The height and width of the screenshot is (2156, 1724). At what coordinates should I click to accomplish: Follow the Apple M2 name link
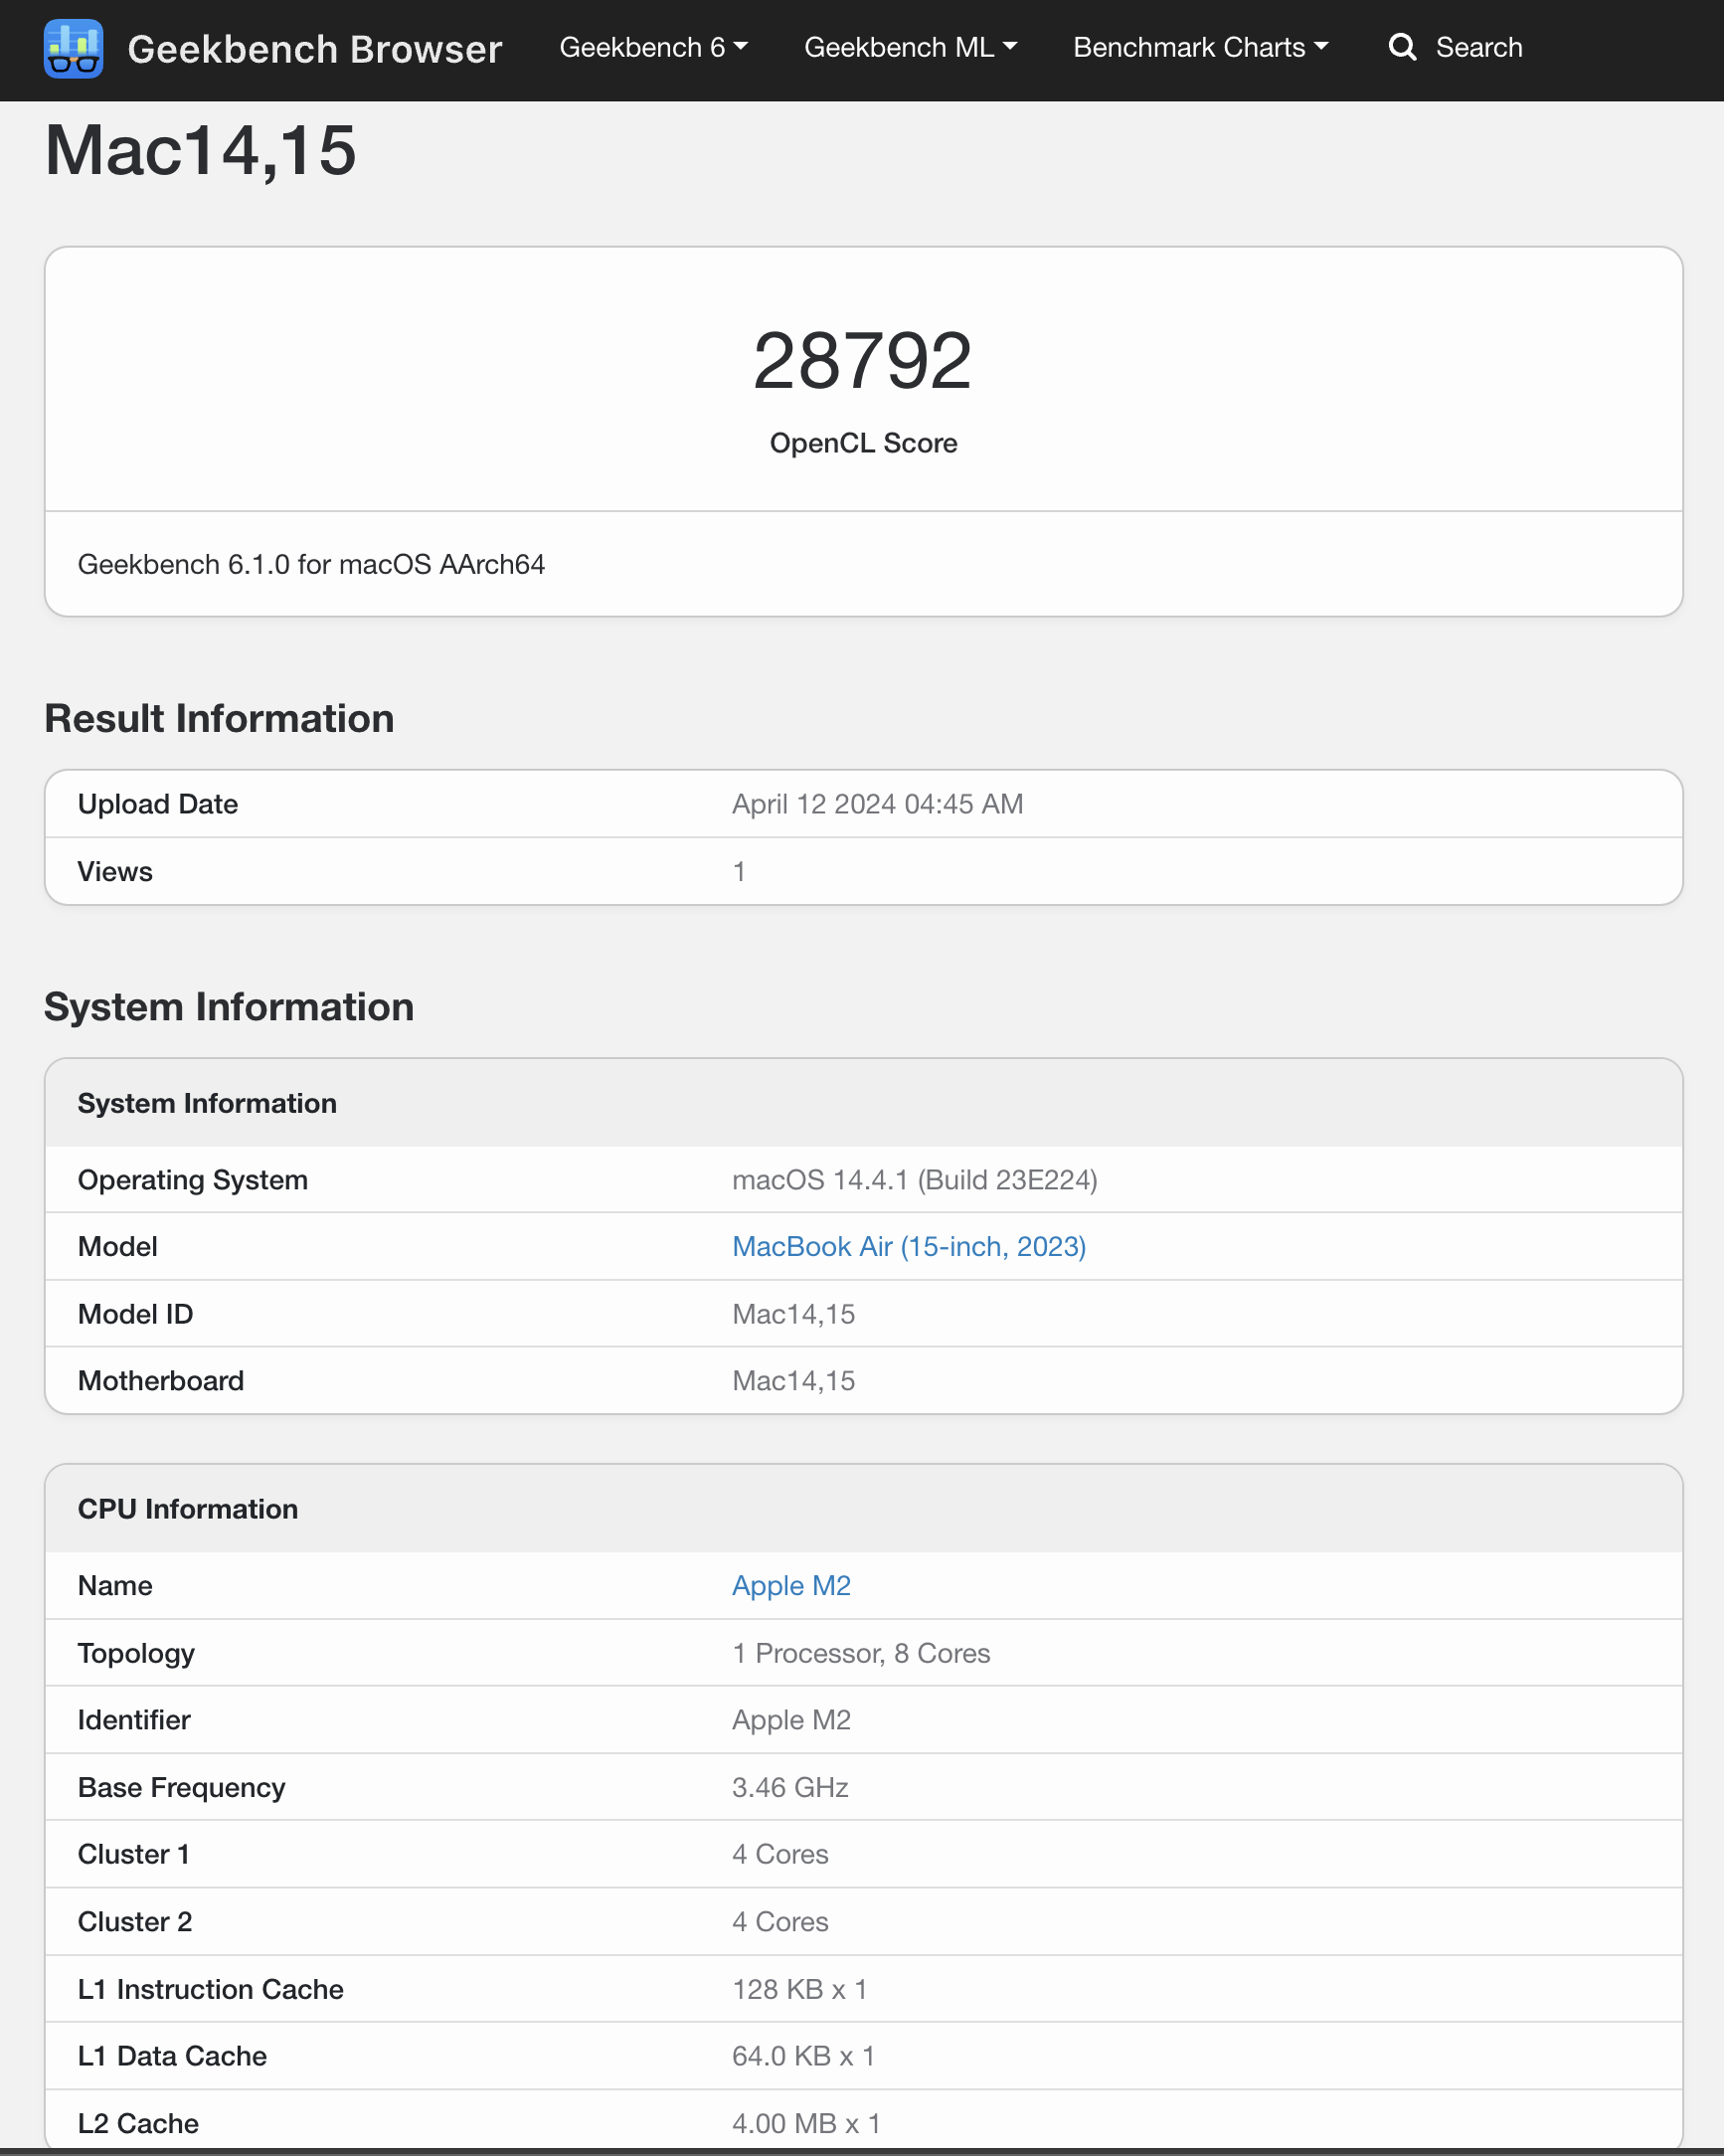790,1585
